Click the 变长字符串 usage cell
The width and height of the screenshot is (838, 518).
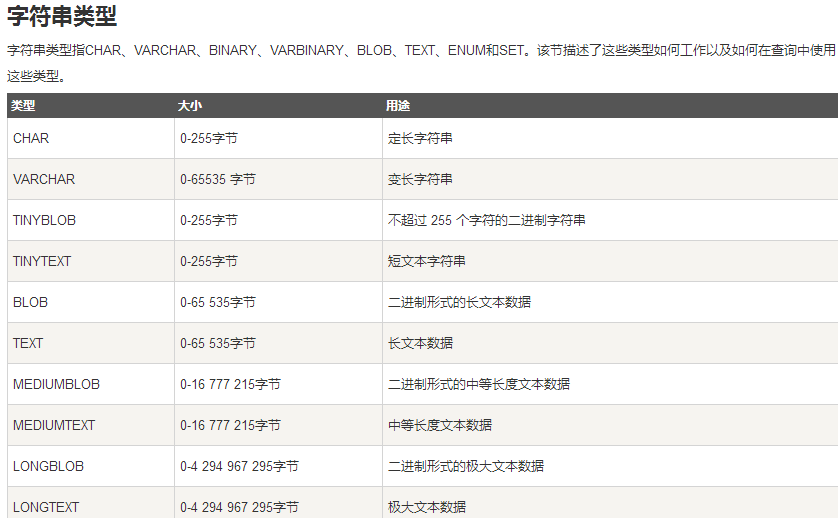click(610, 179)
